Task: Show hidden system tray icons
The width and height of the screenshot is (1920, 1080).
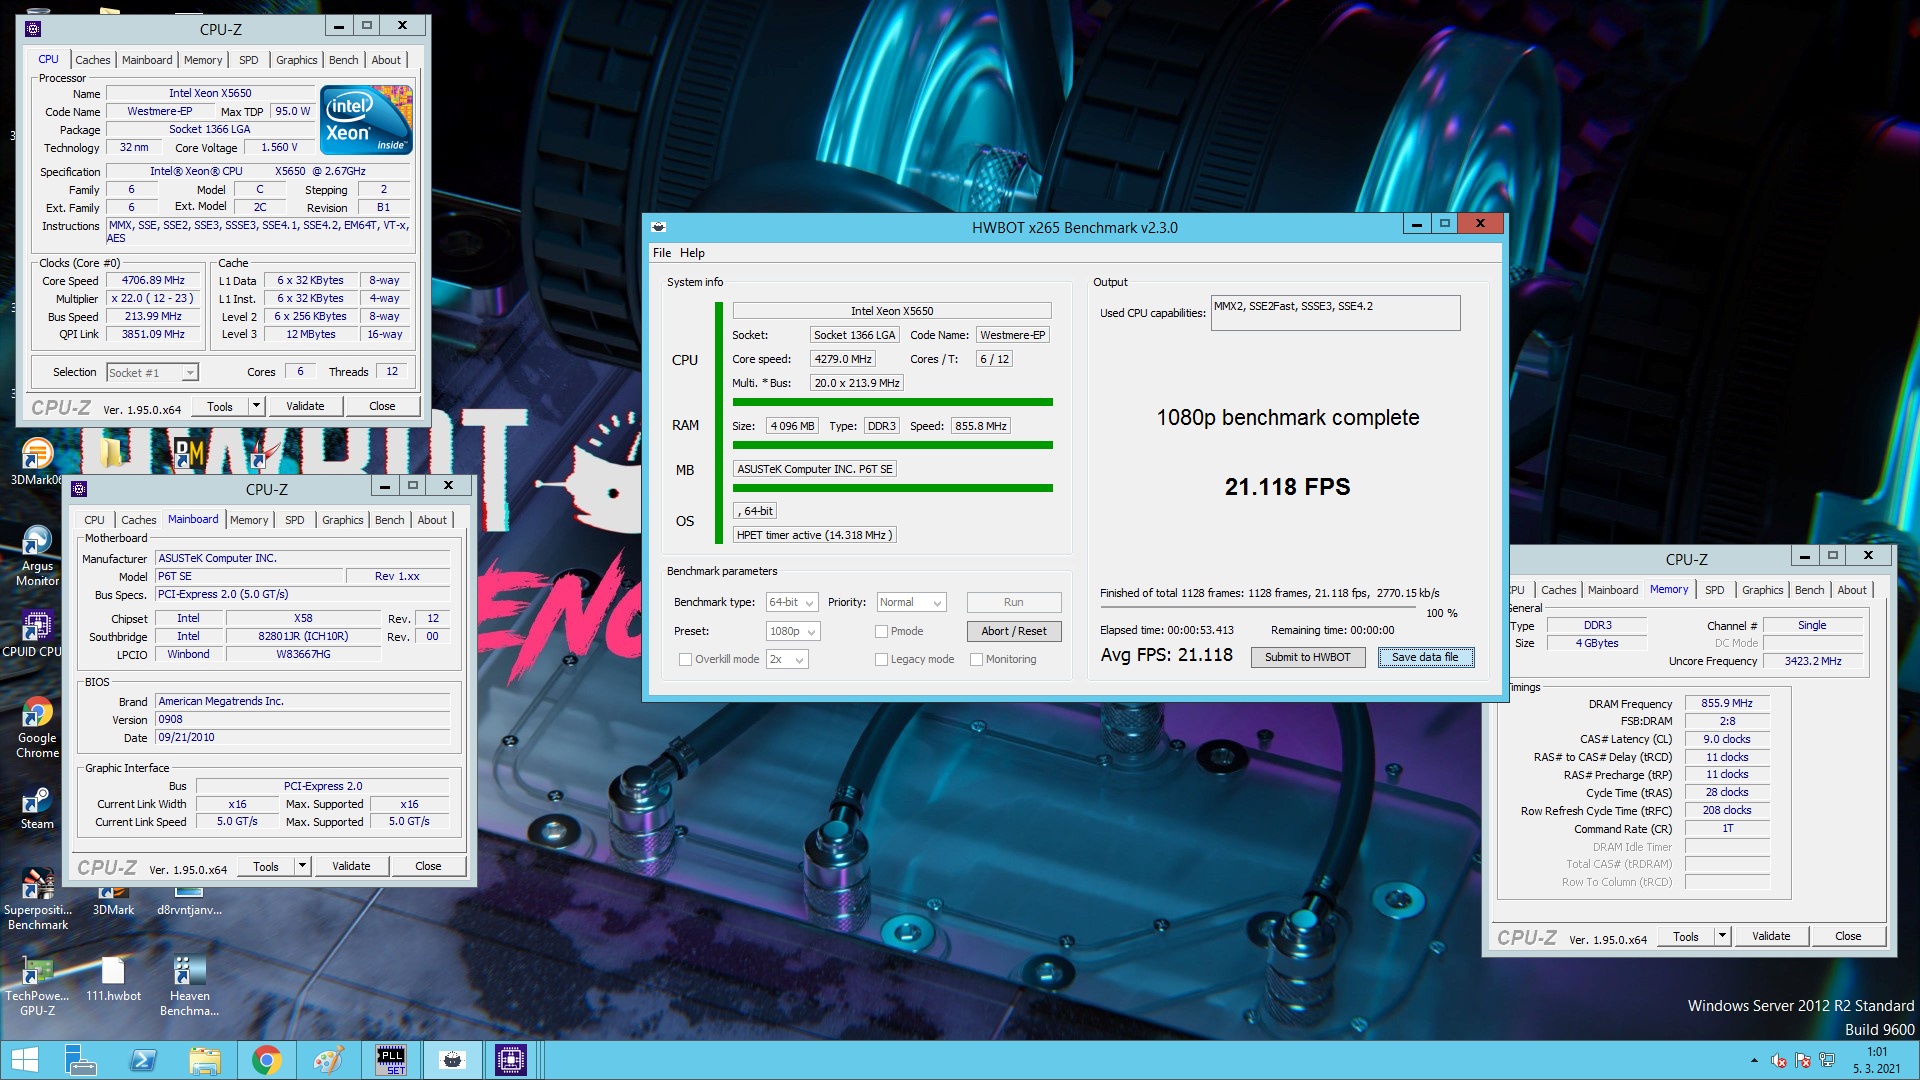Action: coord(1754,1060)
